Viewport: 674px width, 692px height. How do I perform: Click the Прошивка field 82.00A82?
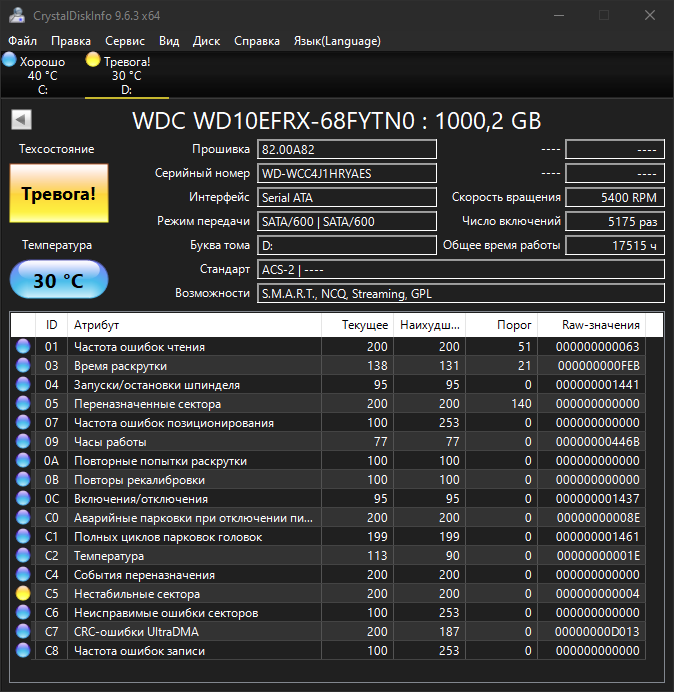click(347, 149)
